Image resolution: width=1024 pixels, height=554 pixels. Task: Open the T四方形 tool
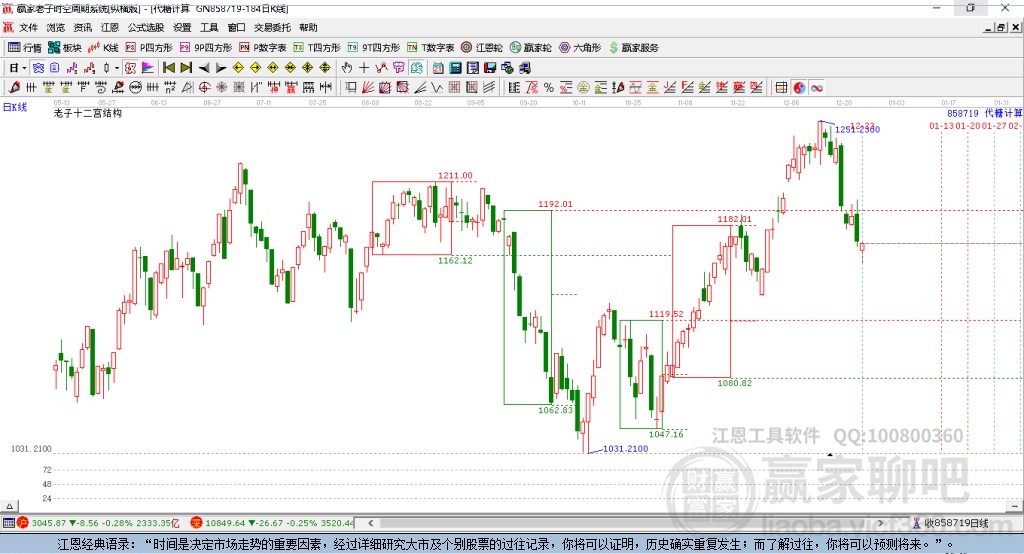tap(317, 48)
